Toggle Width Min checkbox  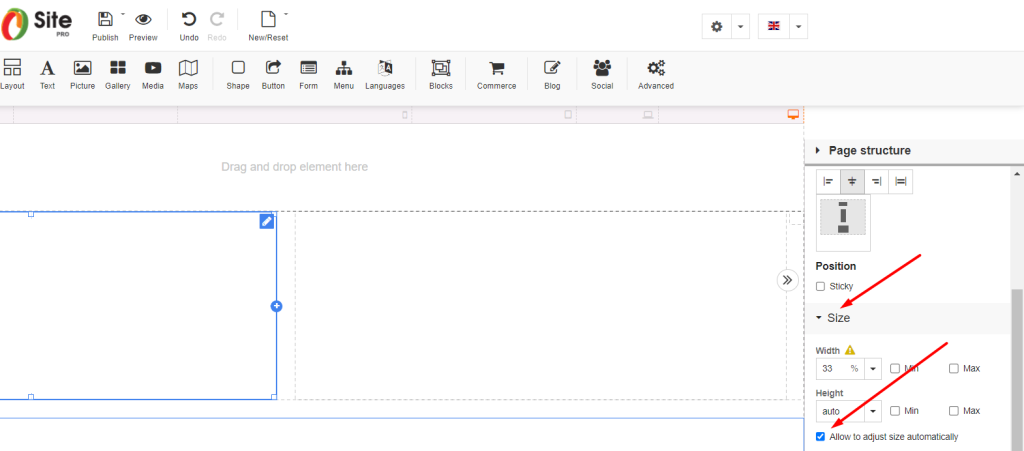(x=895, y=369)
